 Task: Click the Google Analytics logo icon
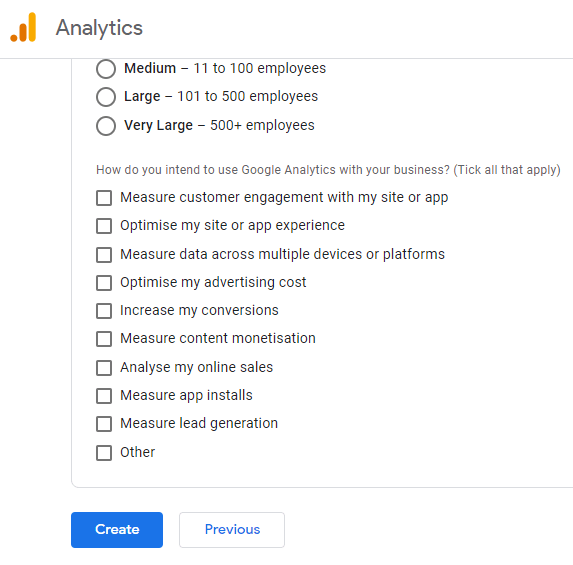click(23, 27)
